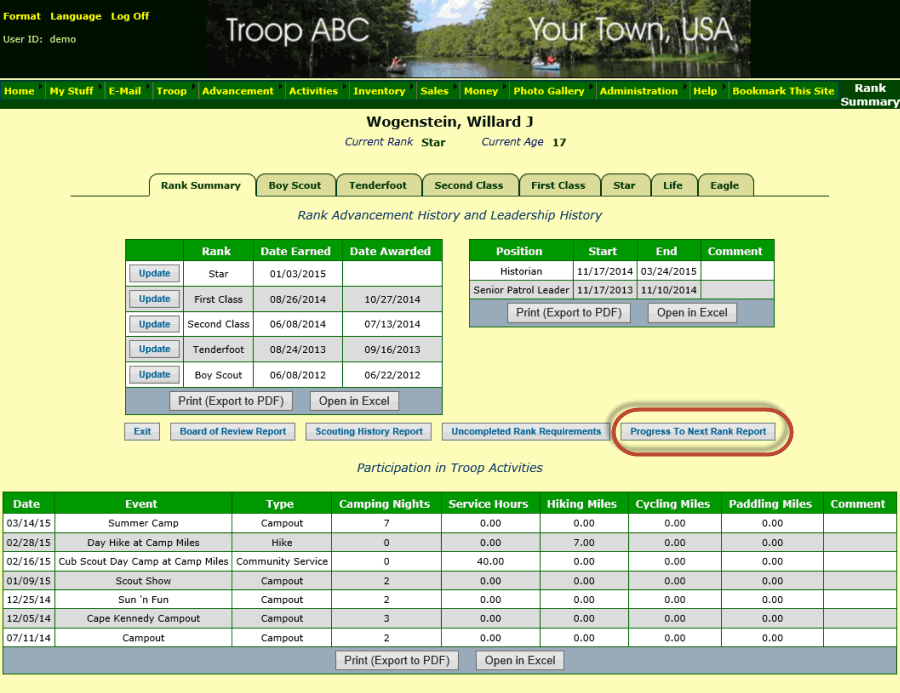Click the Camping Nights column header
Image resolution: width=900 pixels, height=693 pixels.
(x=384, y=504)
